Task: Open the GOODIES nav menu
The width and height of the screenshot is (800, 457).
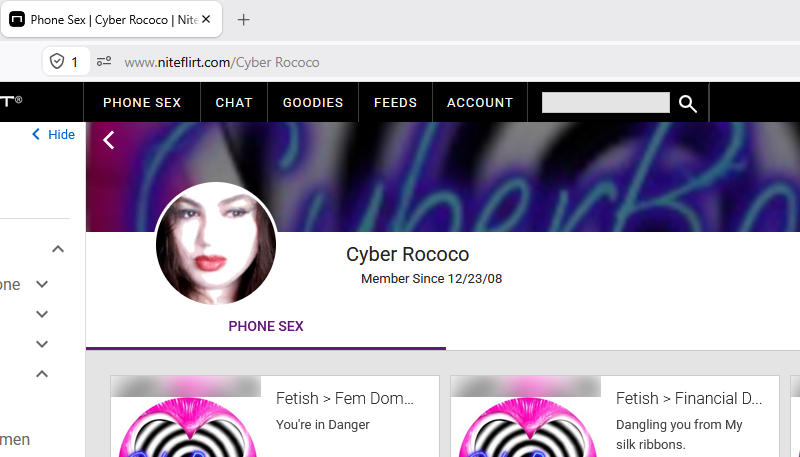Action: 313,103
